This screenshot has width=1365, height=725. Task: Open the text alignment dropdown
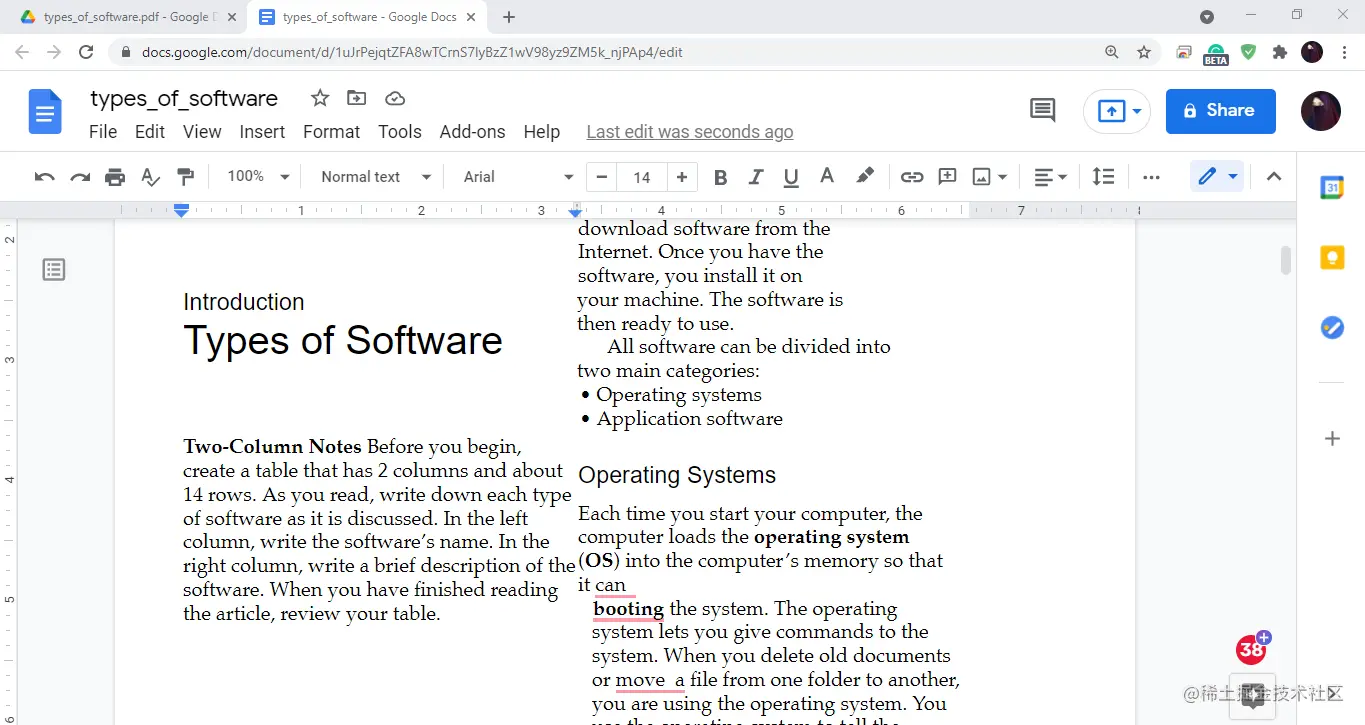point(1050,177)
